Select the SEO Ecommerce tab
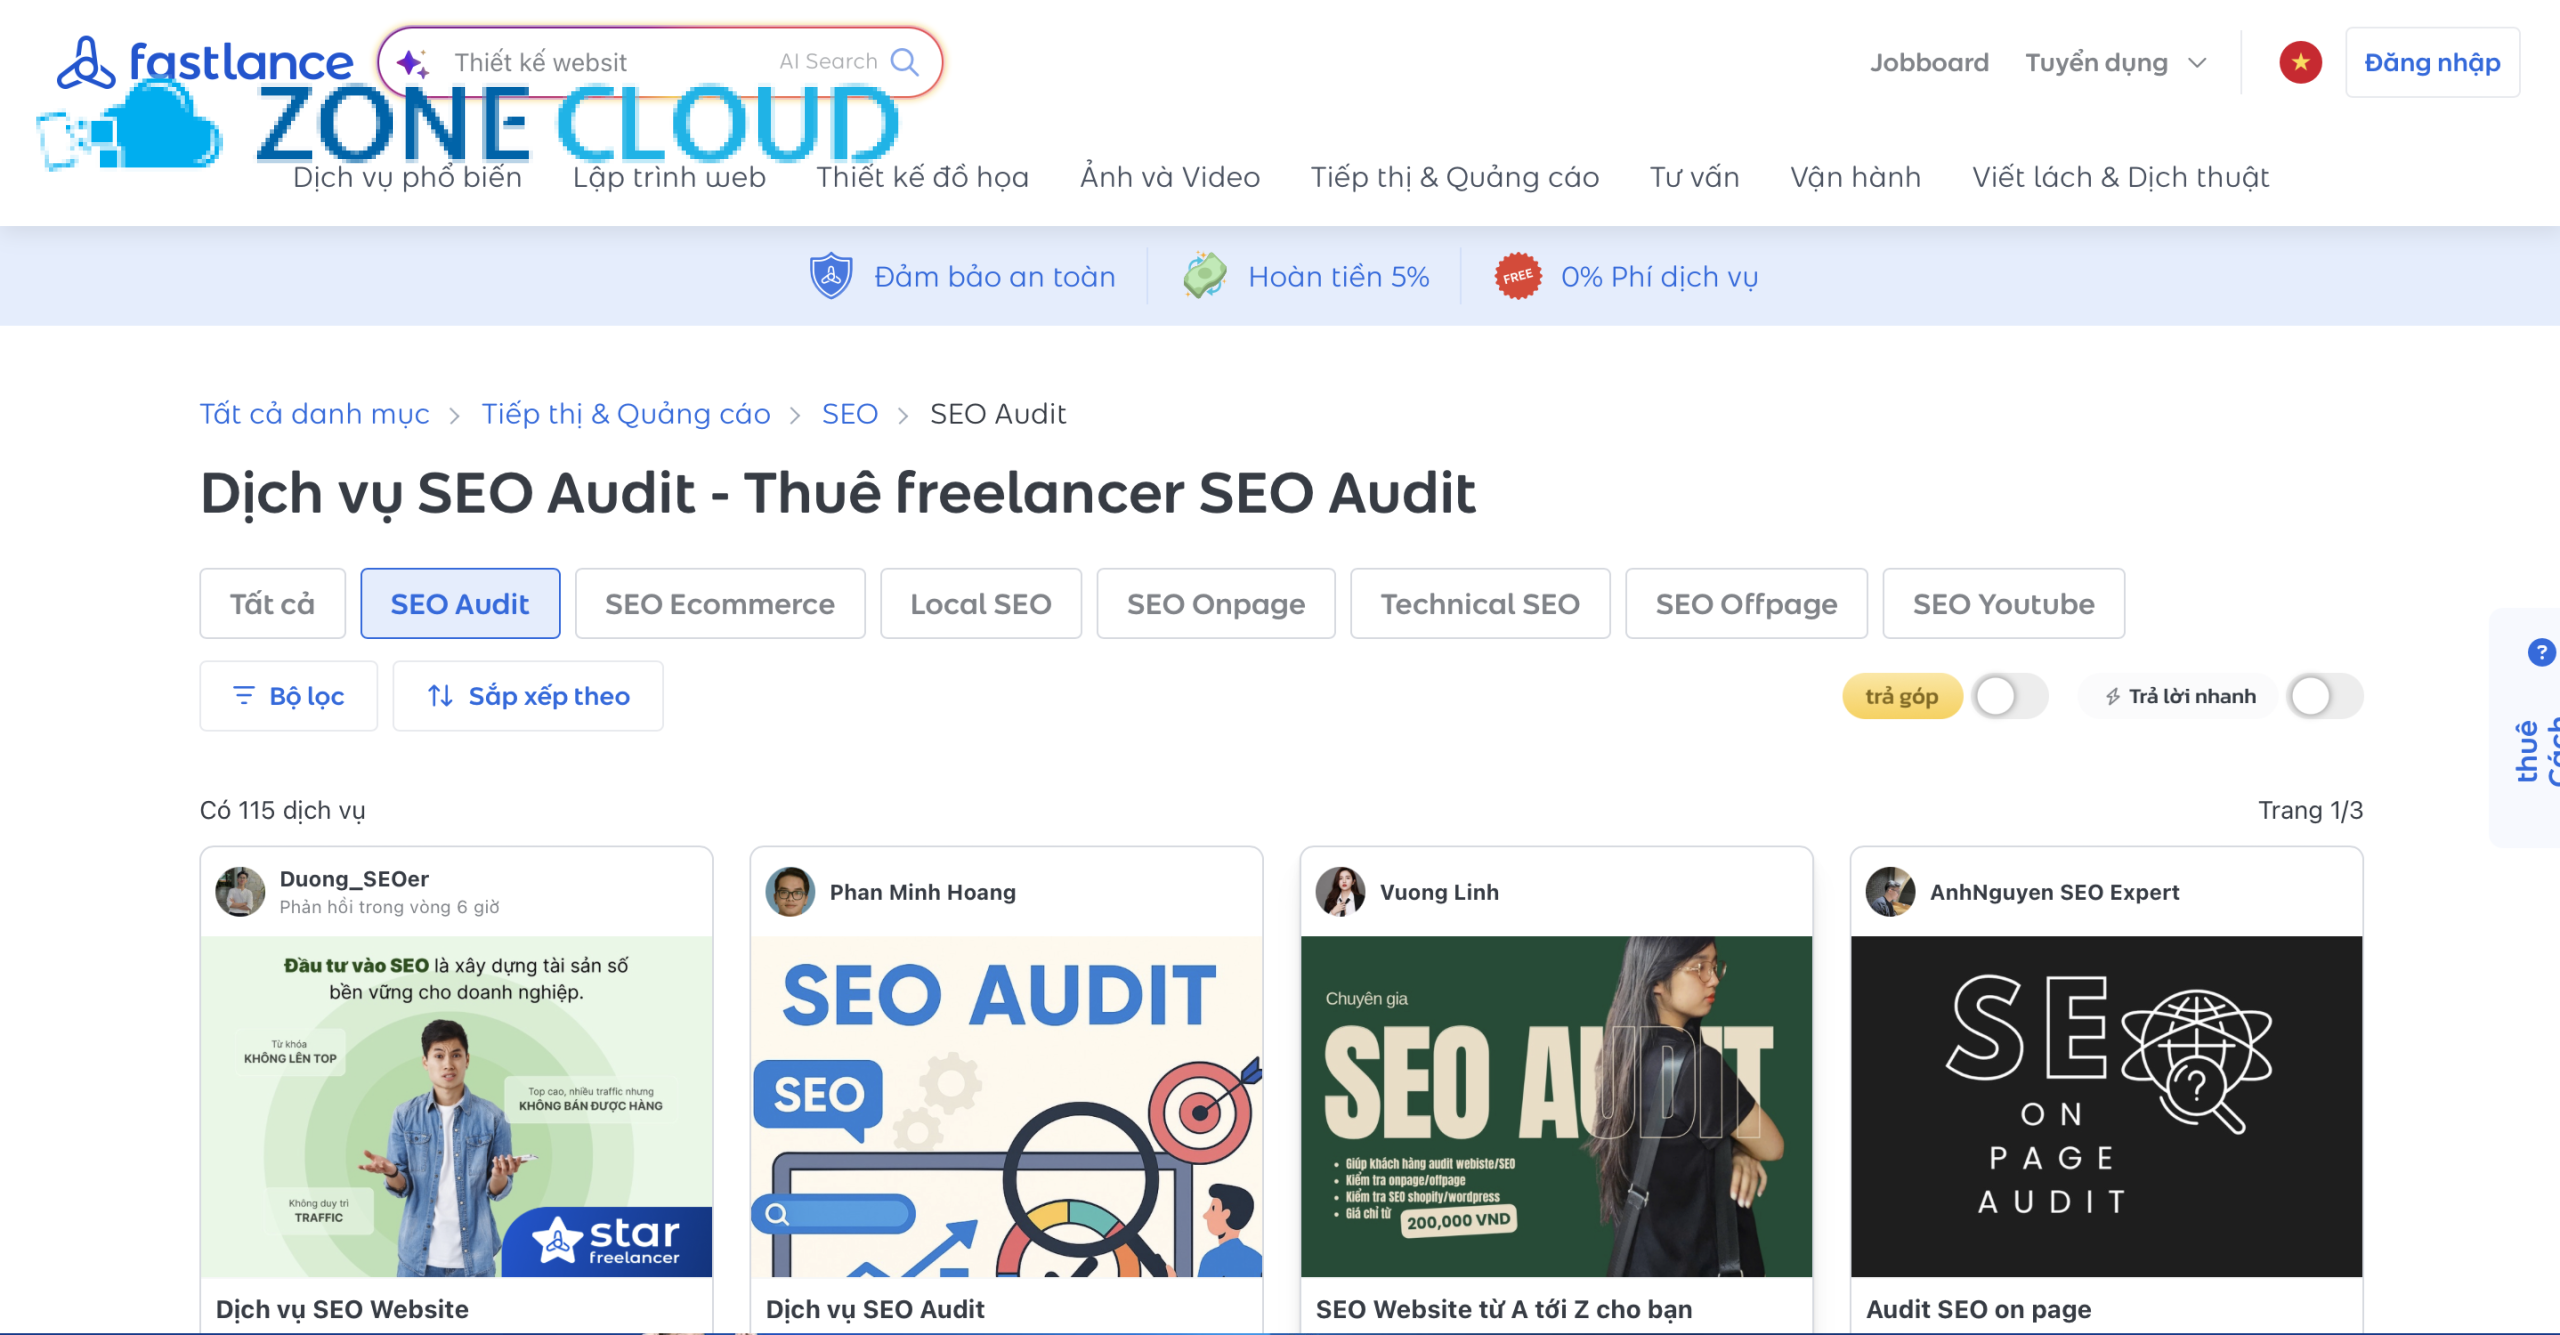Image resolution: width=2560 pixels, height=1335 pixels. click(720, 604)
